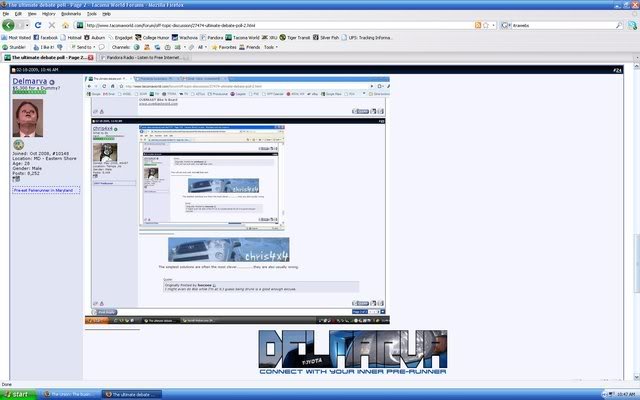Open the UPS Tracking Information bookmark
The height and width of the screenshot is (400, 640).
pos(367,38)
